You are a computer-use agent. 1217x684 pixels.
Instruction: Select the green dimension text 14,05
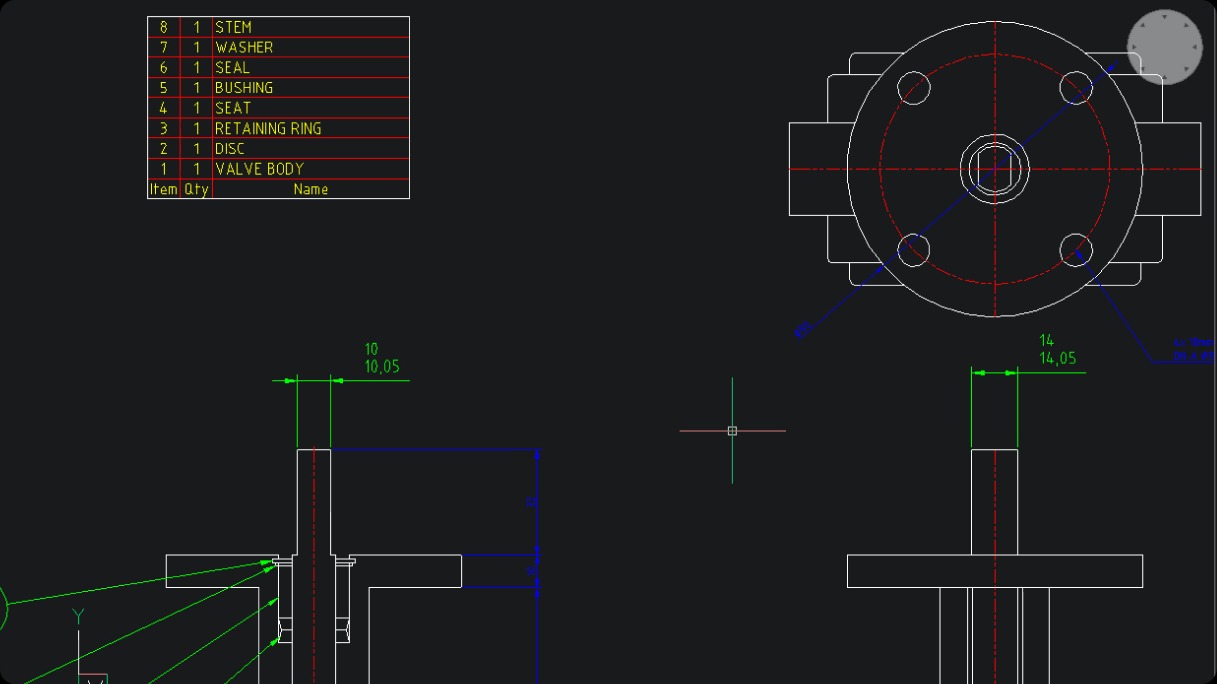pos(1058,358)
